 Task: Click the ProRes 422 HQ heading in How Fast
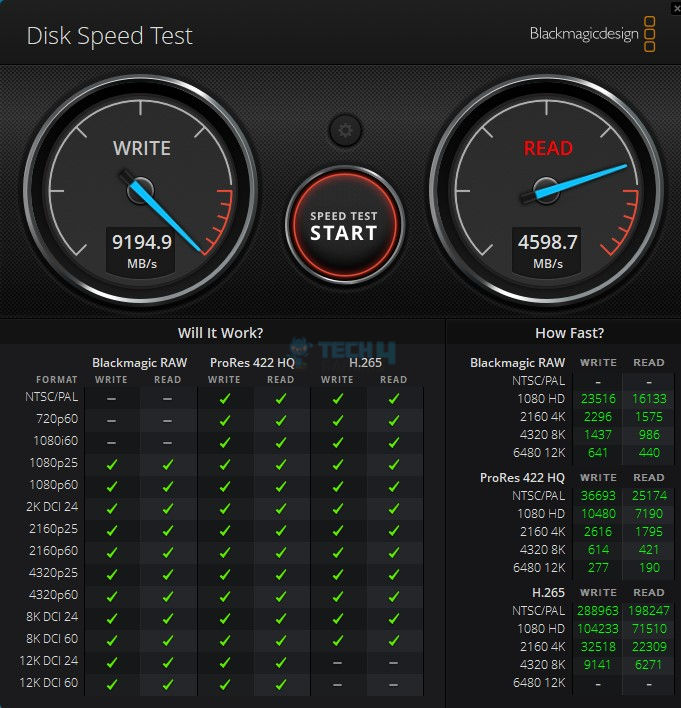click(522, 478)
